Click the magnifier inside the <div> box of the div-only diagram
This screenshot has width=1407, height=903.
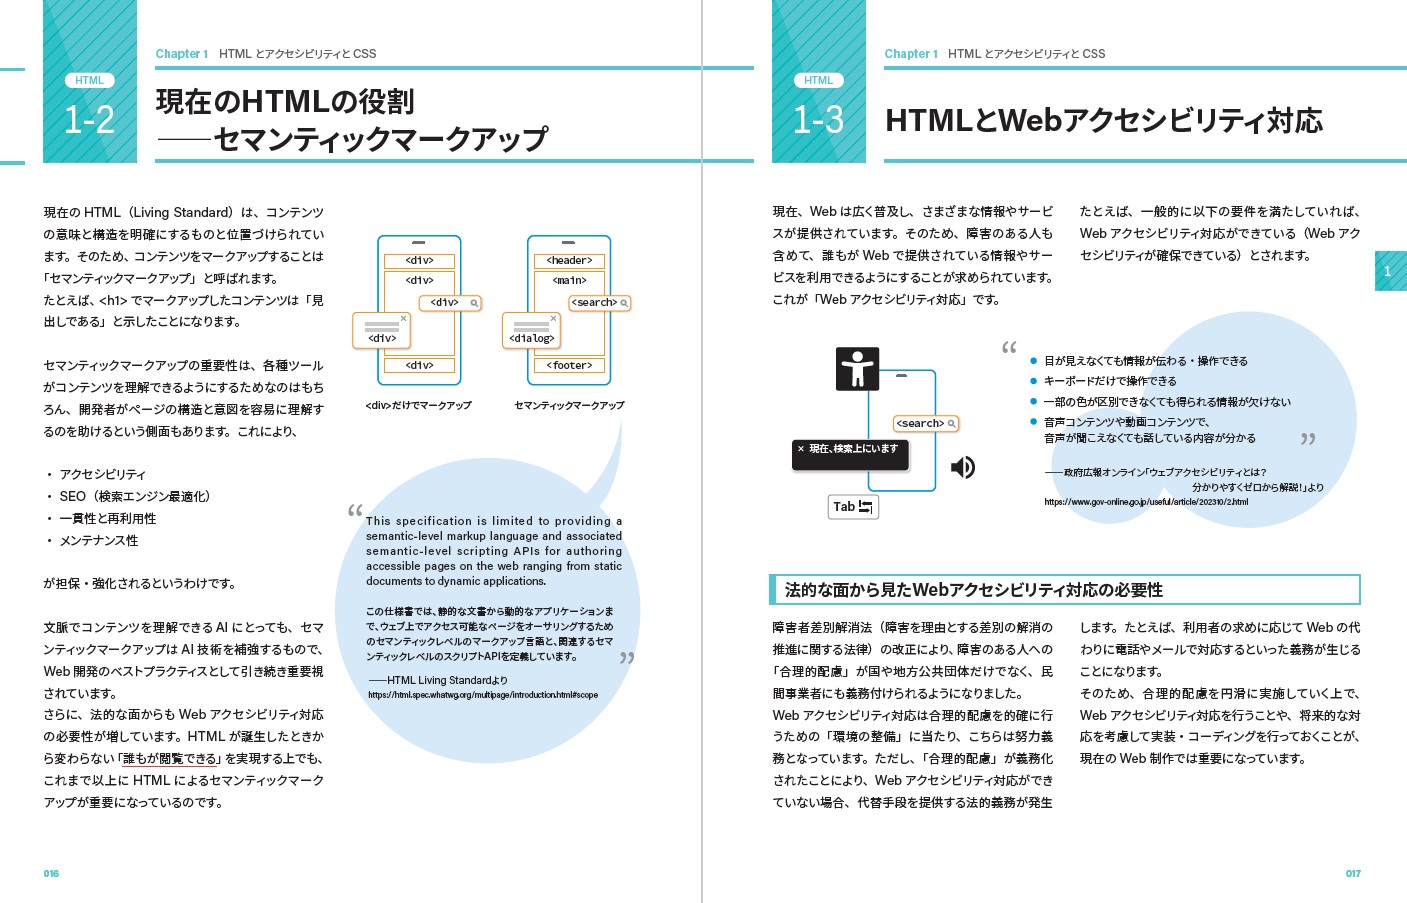474,303
